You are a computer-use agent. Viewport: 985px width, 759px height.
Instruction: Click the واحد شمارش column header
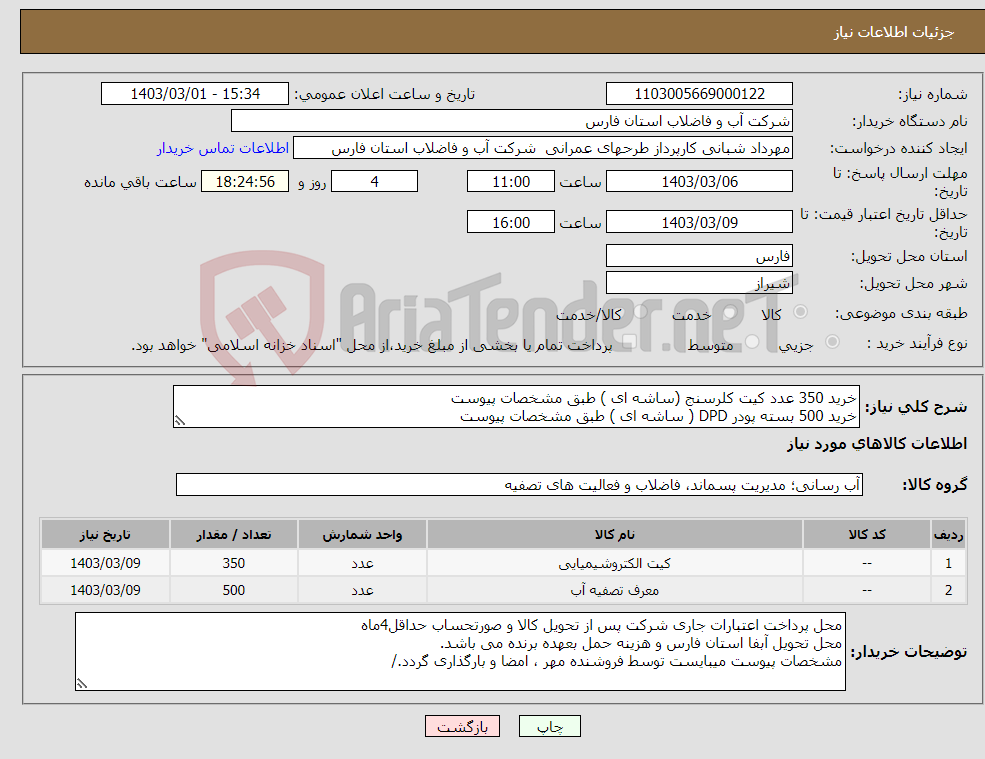pos(362,535)
